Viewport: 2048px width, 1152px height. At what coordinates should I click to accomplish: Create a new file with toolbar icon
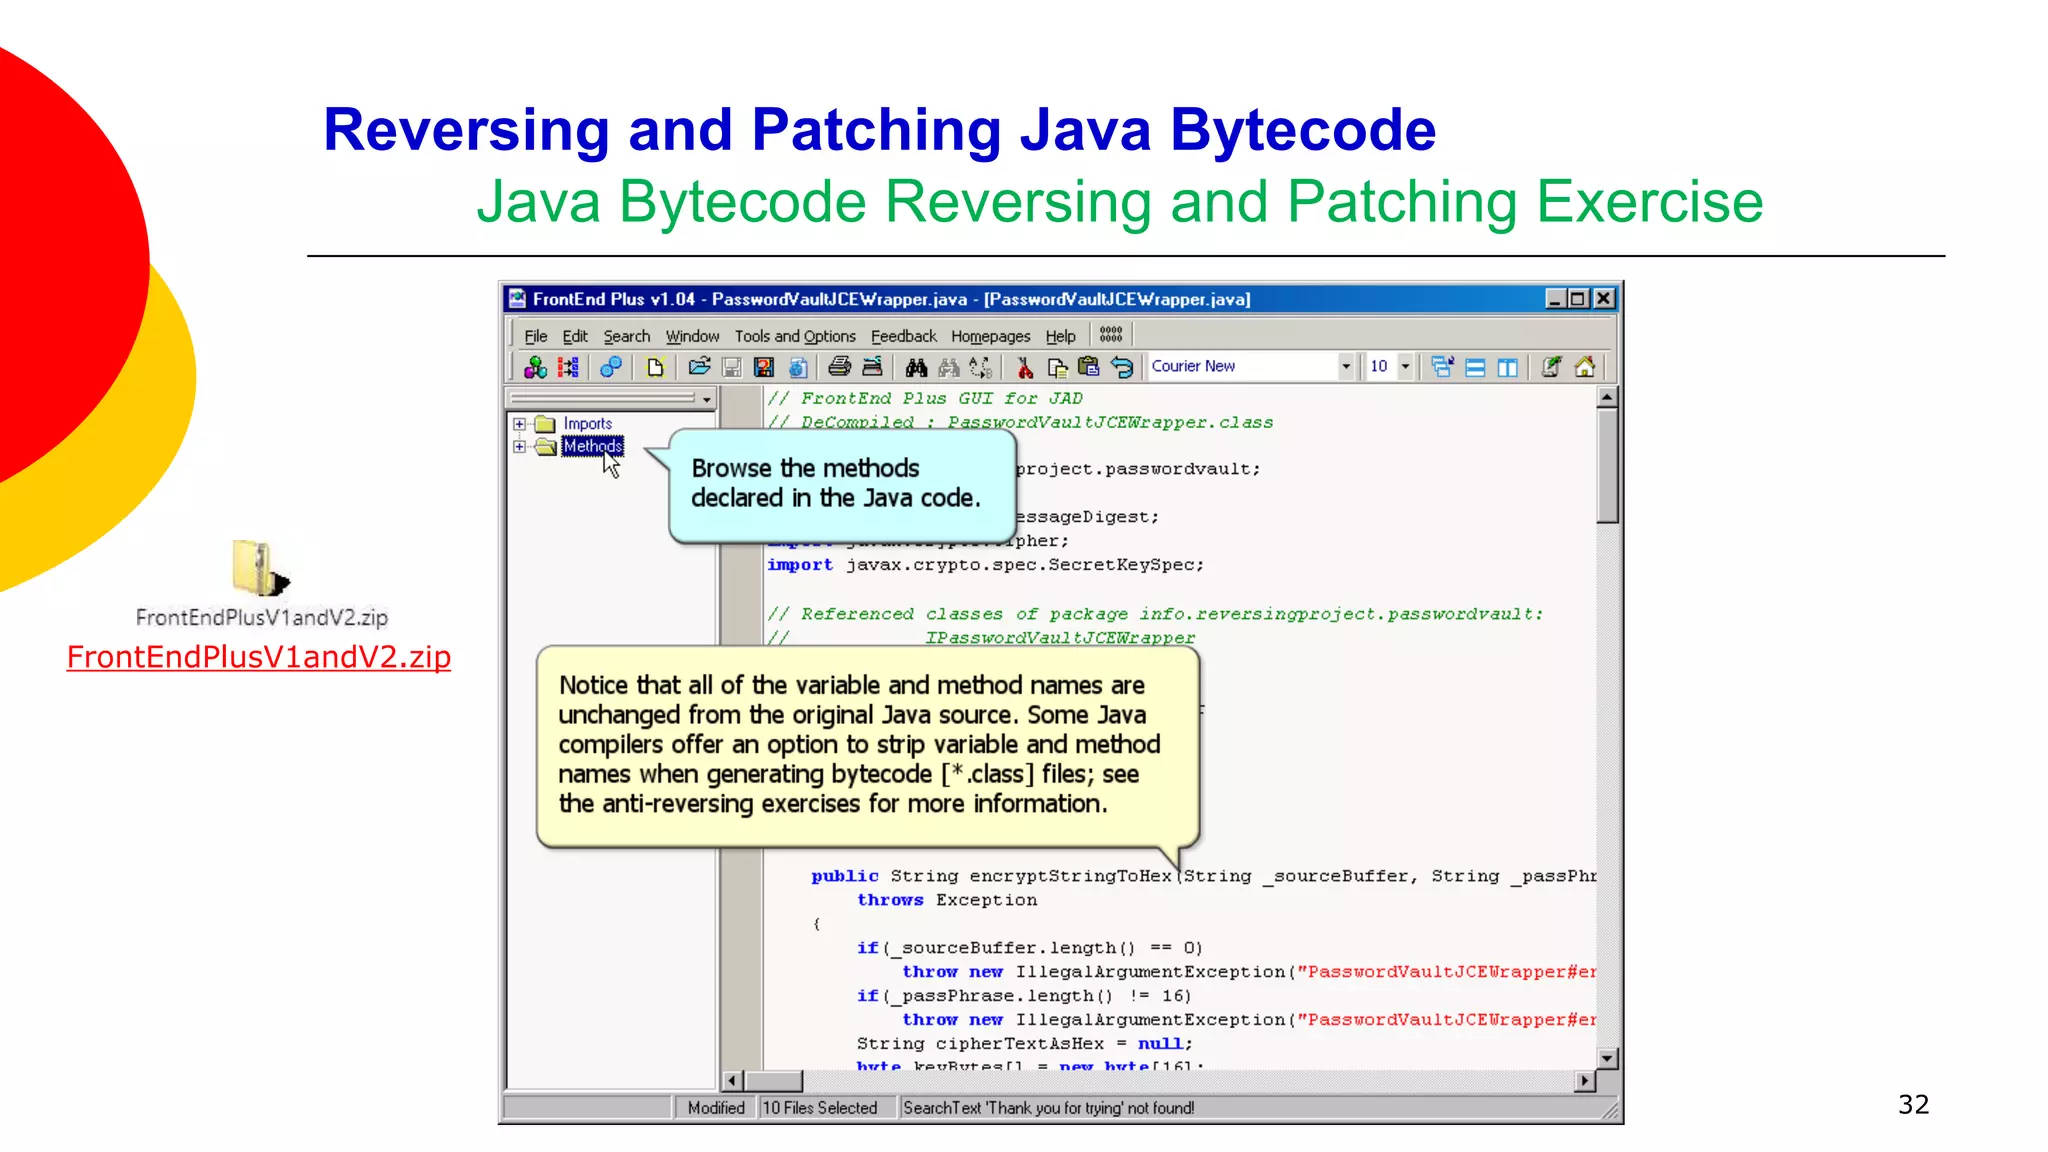655,367
